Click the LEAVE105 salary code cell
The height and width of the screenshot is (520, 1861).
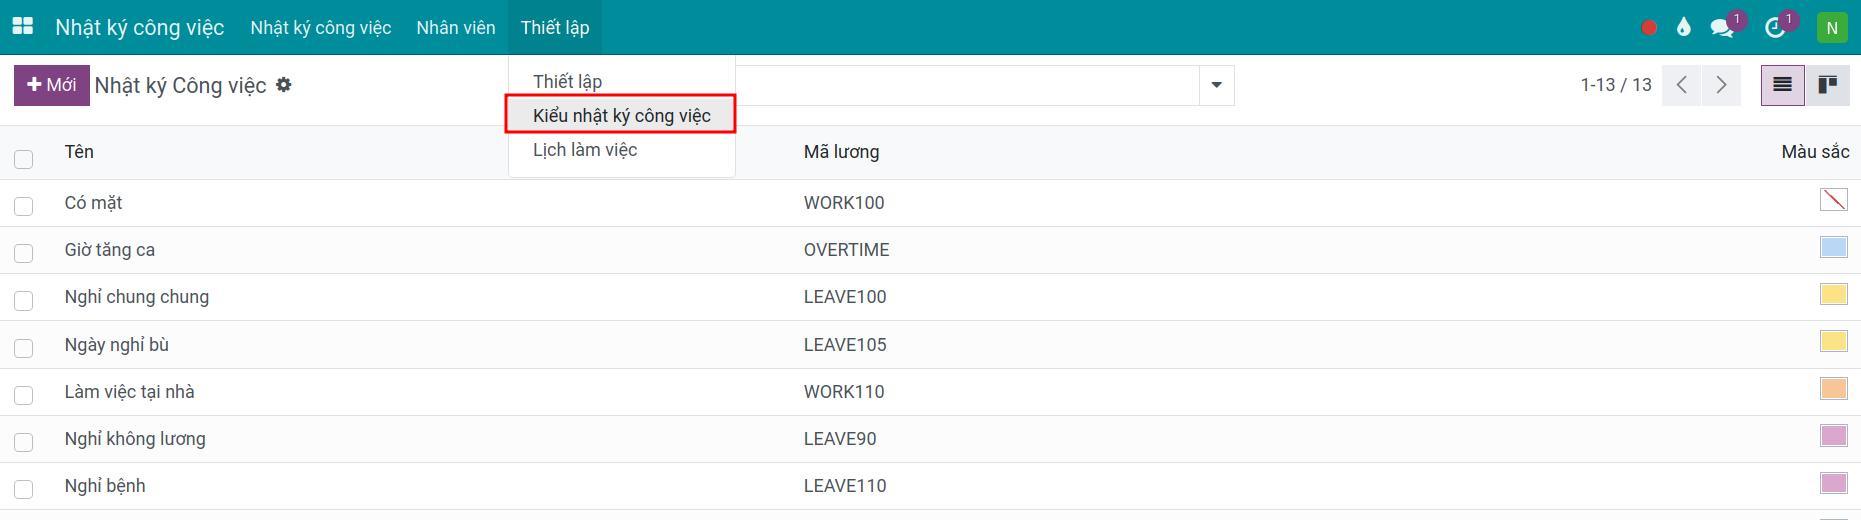[x=845, y=345]
